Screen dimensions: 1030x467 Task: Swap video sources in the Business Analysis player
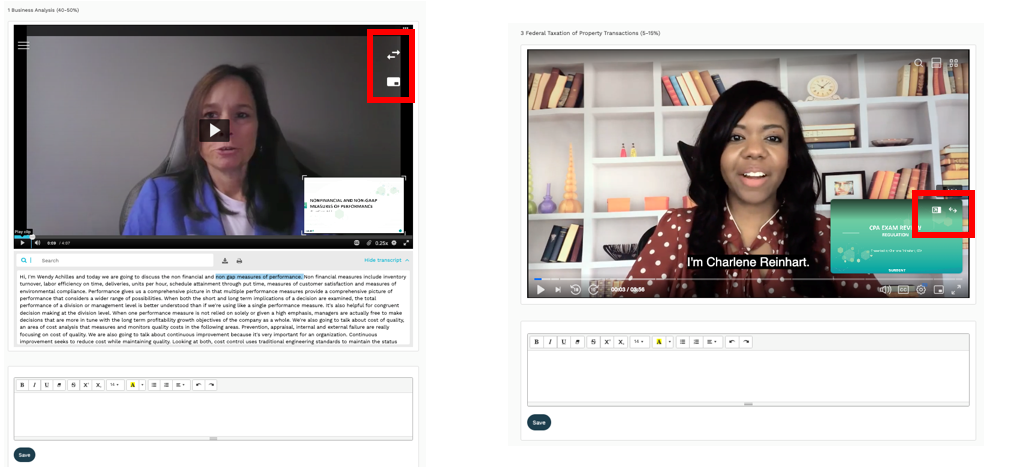pyautogui.click(x=393, y=55)
